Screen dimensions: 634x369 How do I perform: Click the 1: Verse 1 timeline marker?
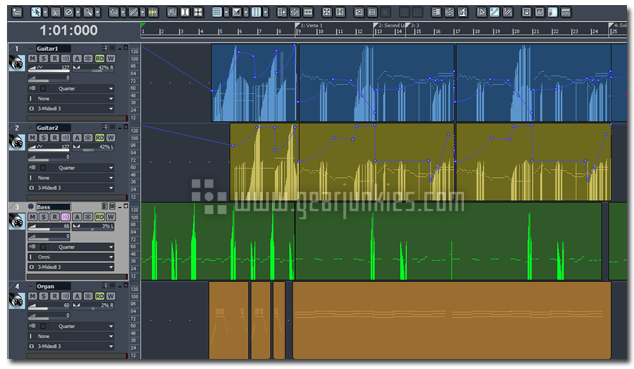click(x=309, y=25)
